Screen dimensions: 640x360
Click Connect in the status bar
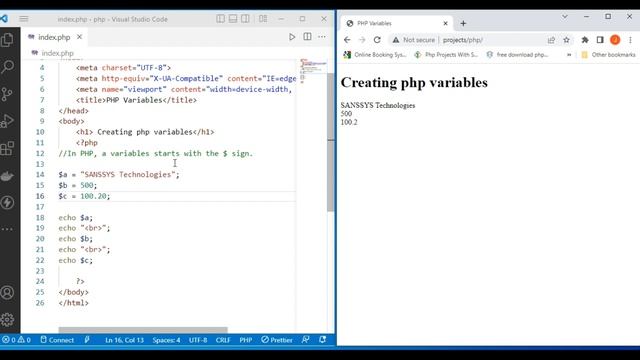pos(57,340)
